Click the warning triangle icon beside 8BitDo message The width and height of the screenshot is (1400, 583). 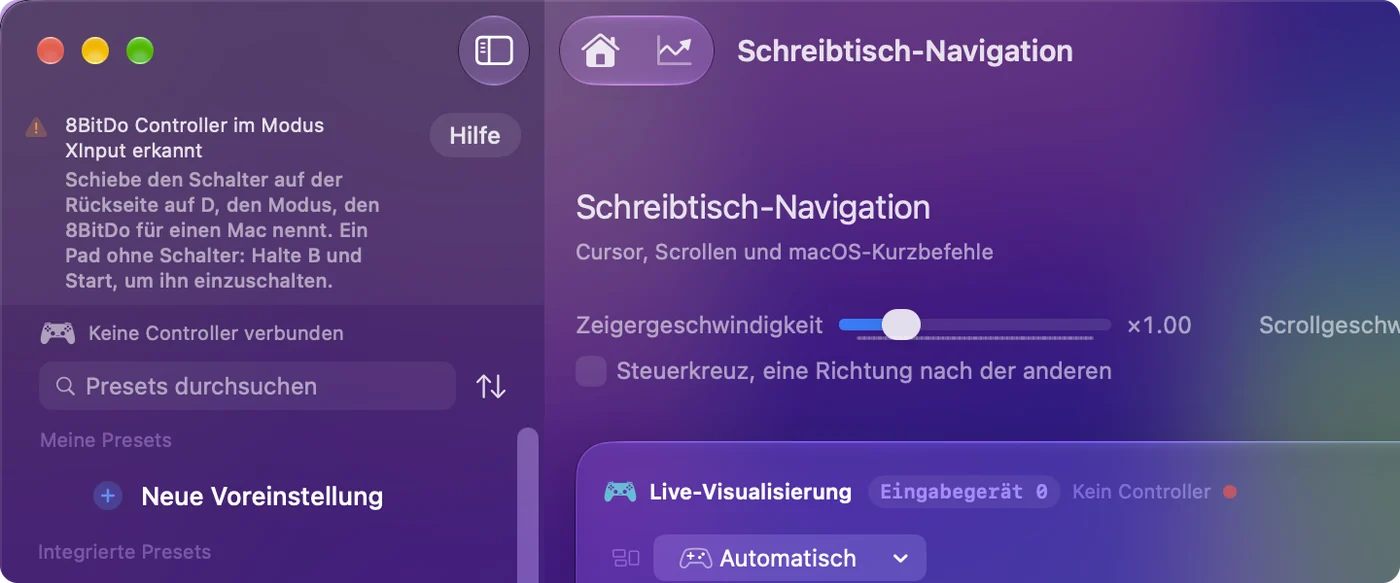click(36, 127)
